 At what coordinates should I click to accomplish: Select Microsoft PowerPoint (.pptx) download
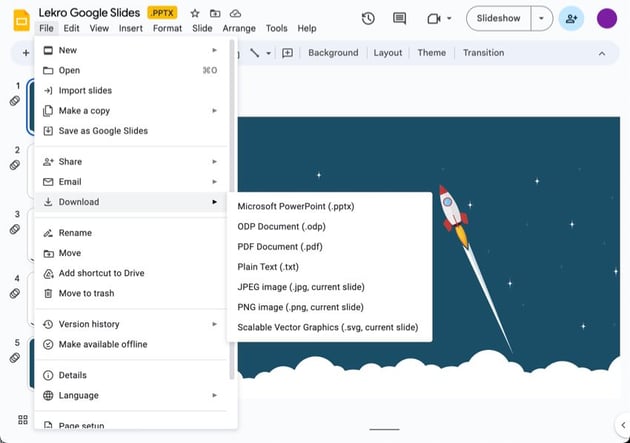pyautogui.click(x=295, y=206)
